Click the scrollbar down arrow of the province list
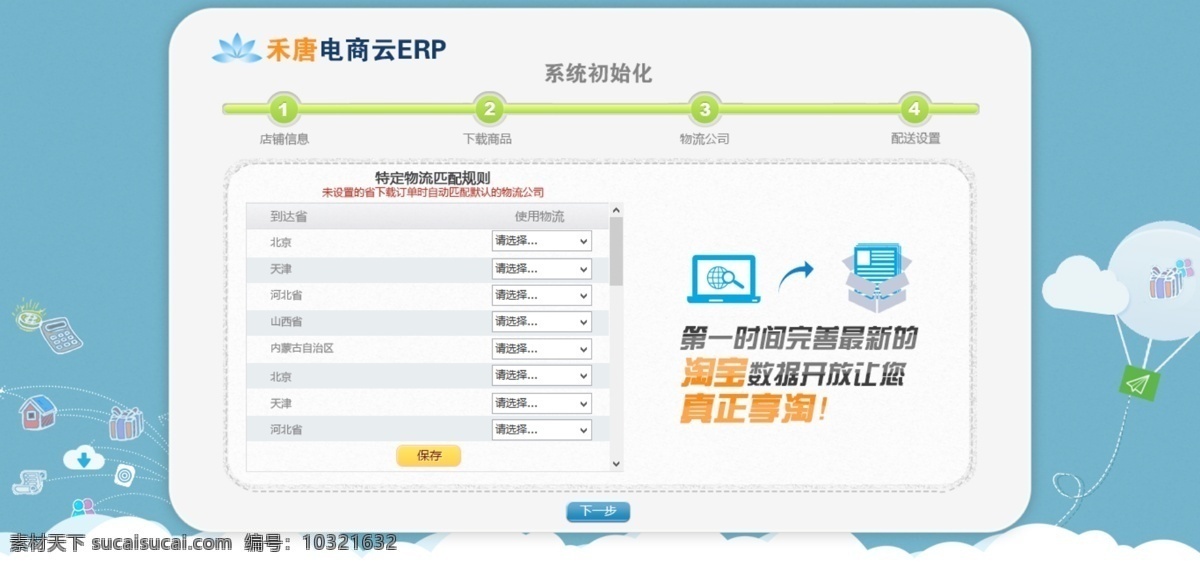Viewport: 1200px width, 566px height. click(x=616, y=464)
